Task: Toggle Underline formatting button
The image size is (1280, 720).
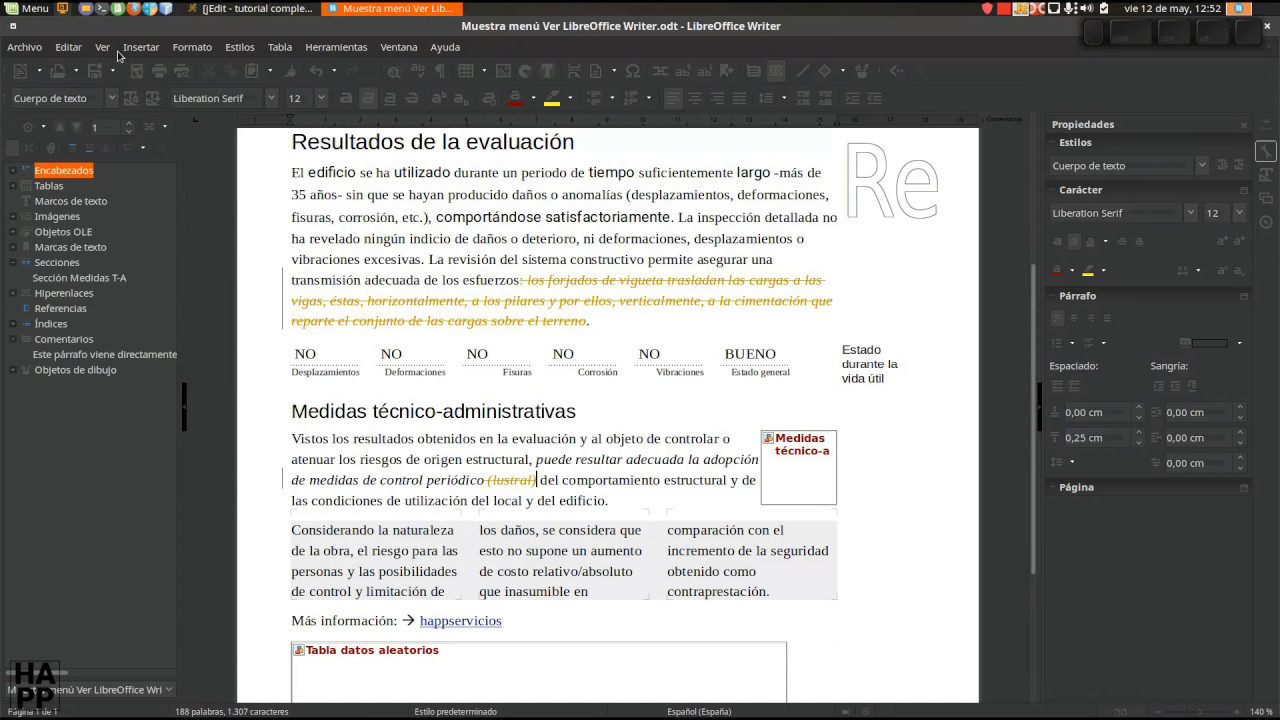Action: 390,98
